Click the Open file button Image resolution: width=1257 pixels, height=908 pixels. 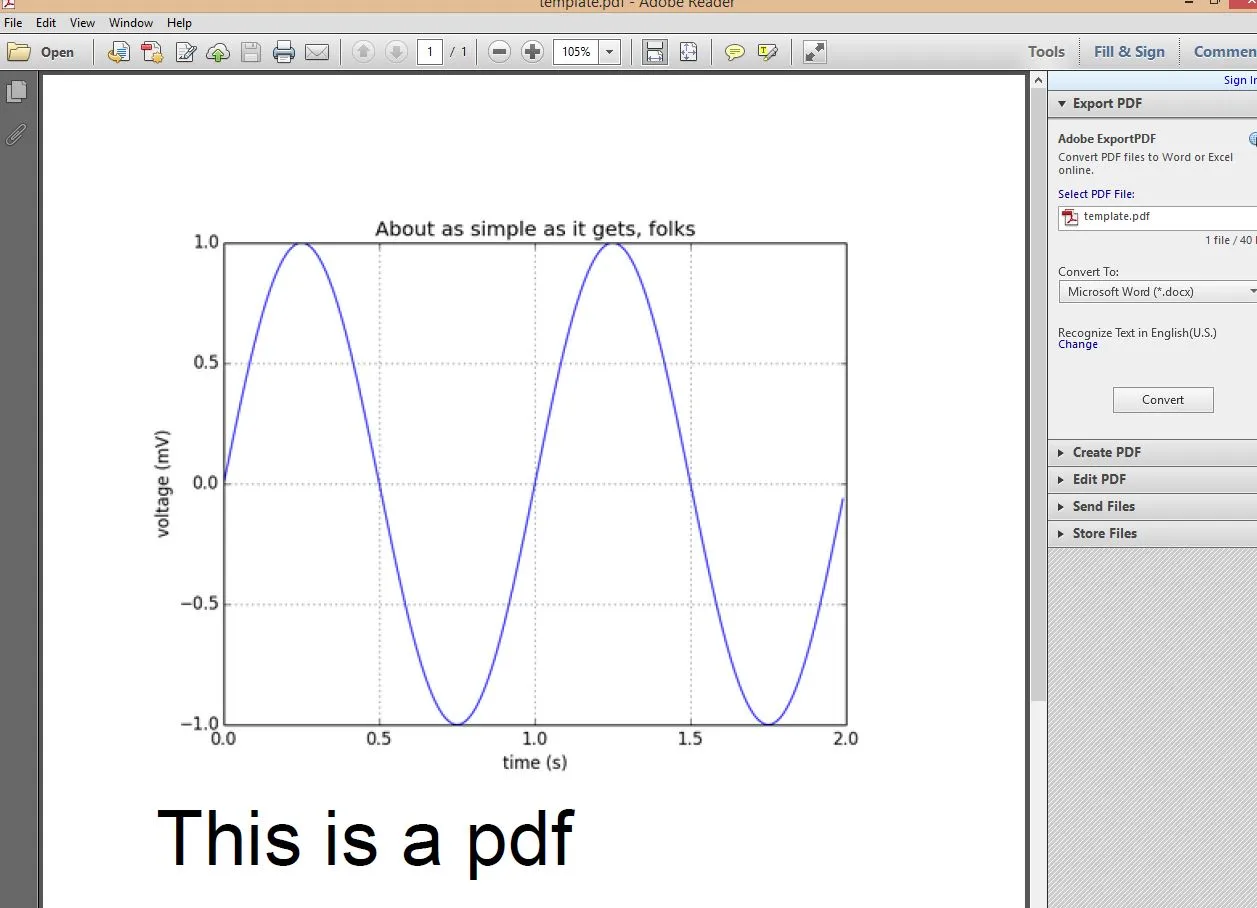tap(41, 52)
